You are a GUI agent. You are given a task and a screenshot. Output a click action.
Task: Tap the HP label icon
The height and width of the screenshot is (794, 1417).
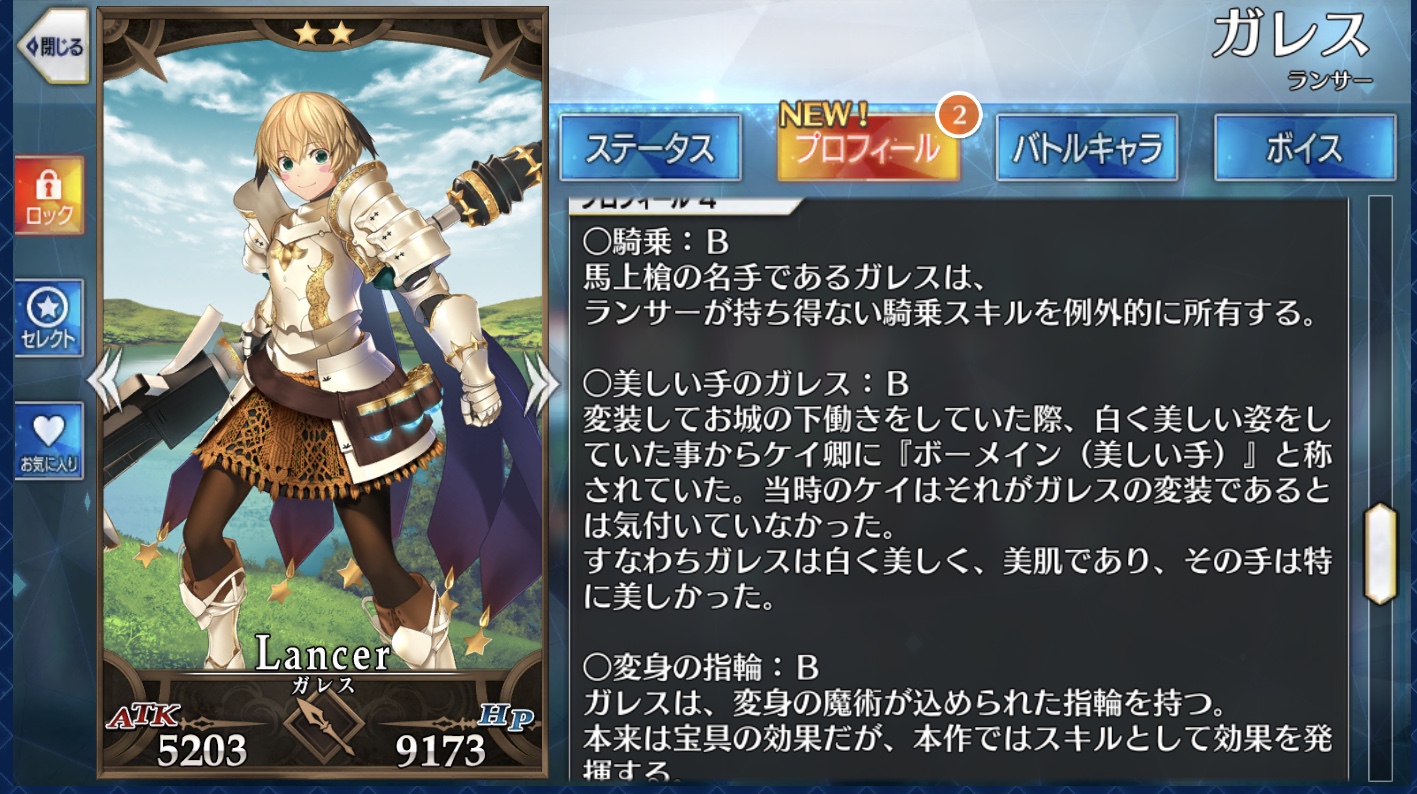point(506,716)
